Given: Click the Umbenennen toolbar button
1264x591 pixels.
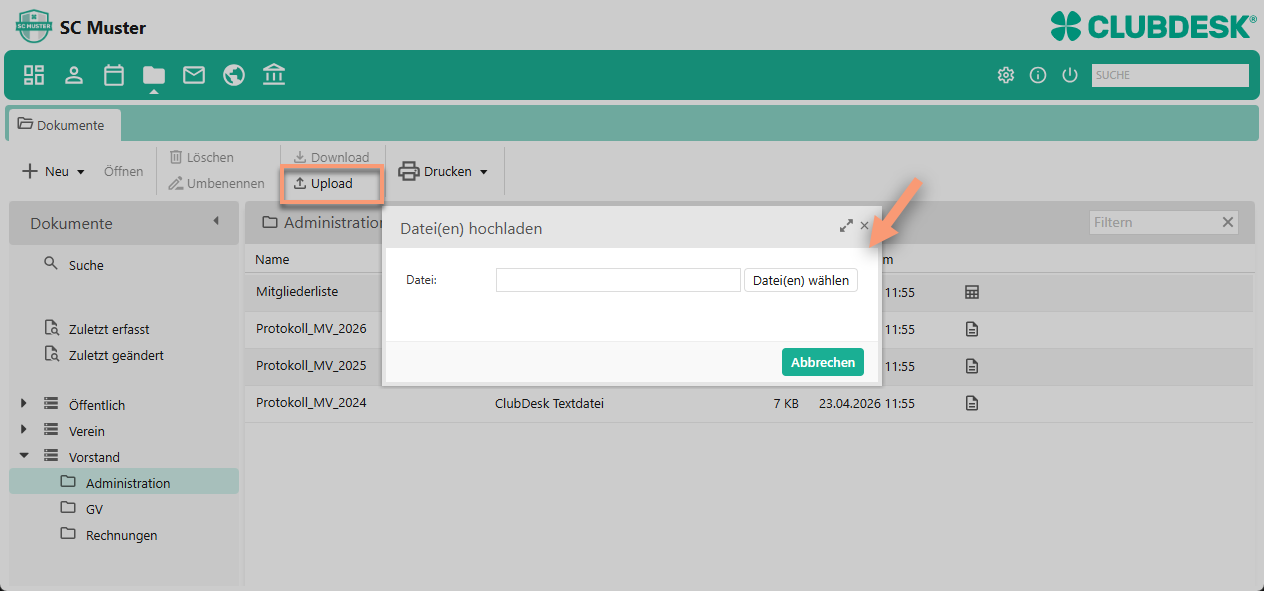Looking at the screenshot, I should point(216,183).
